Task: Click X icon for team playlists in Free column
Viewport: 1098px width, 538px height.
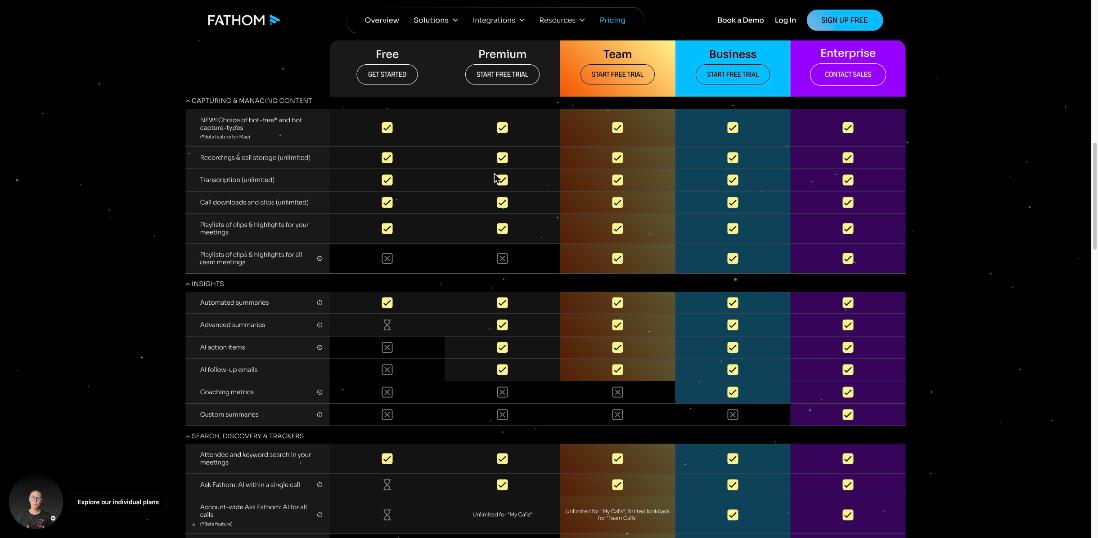Action: [x=387, y=258]
